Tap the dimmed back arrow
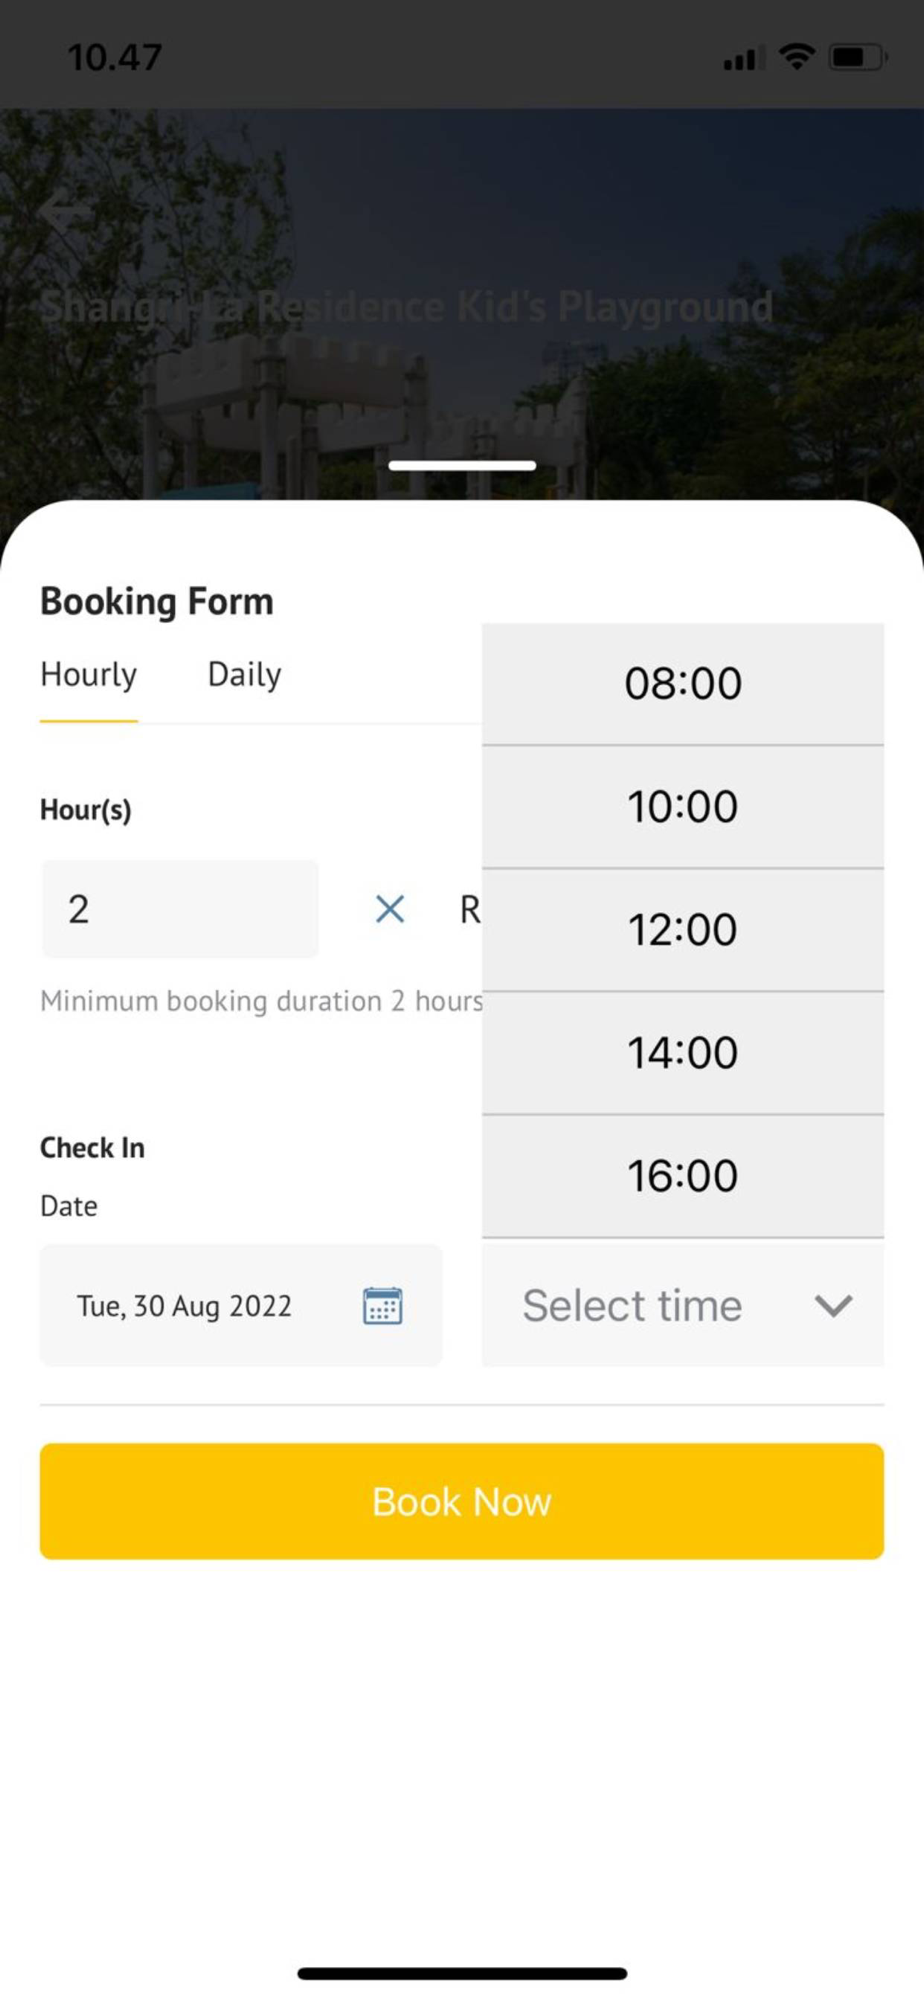Image resolution: width=924 pixels, height=2000 pixels. tap(62, 213)
